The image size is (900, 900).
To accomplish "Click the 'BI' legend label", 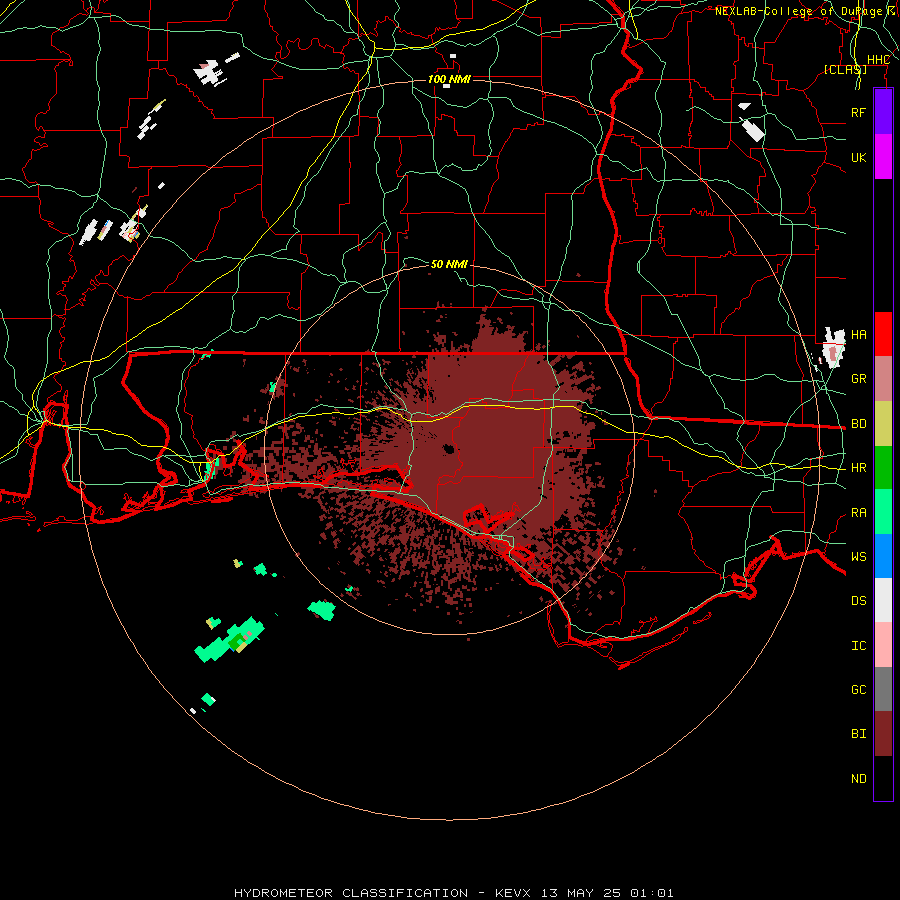I will coord(859,734).
